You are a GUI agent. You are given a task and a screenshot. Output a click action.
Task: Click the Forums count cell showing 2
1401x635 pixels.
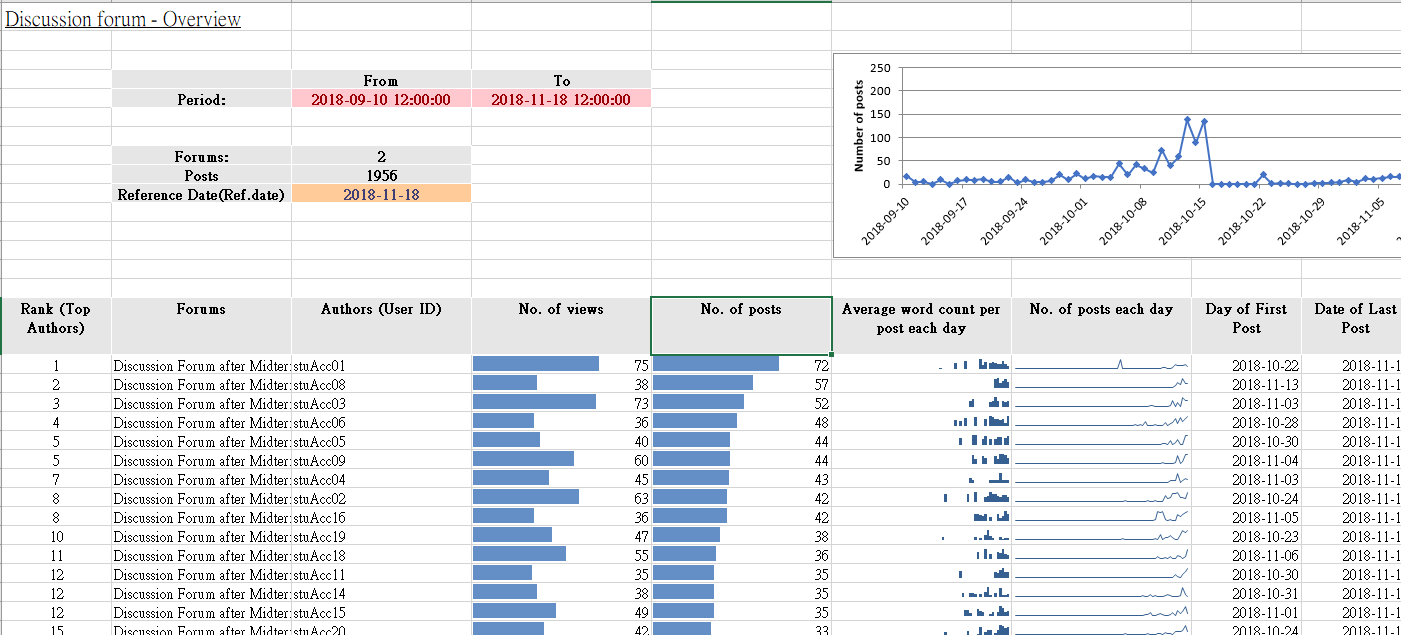pos(381,156)
